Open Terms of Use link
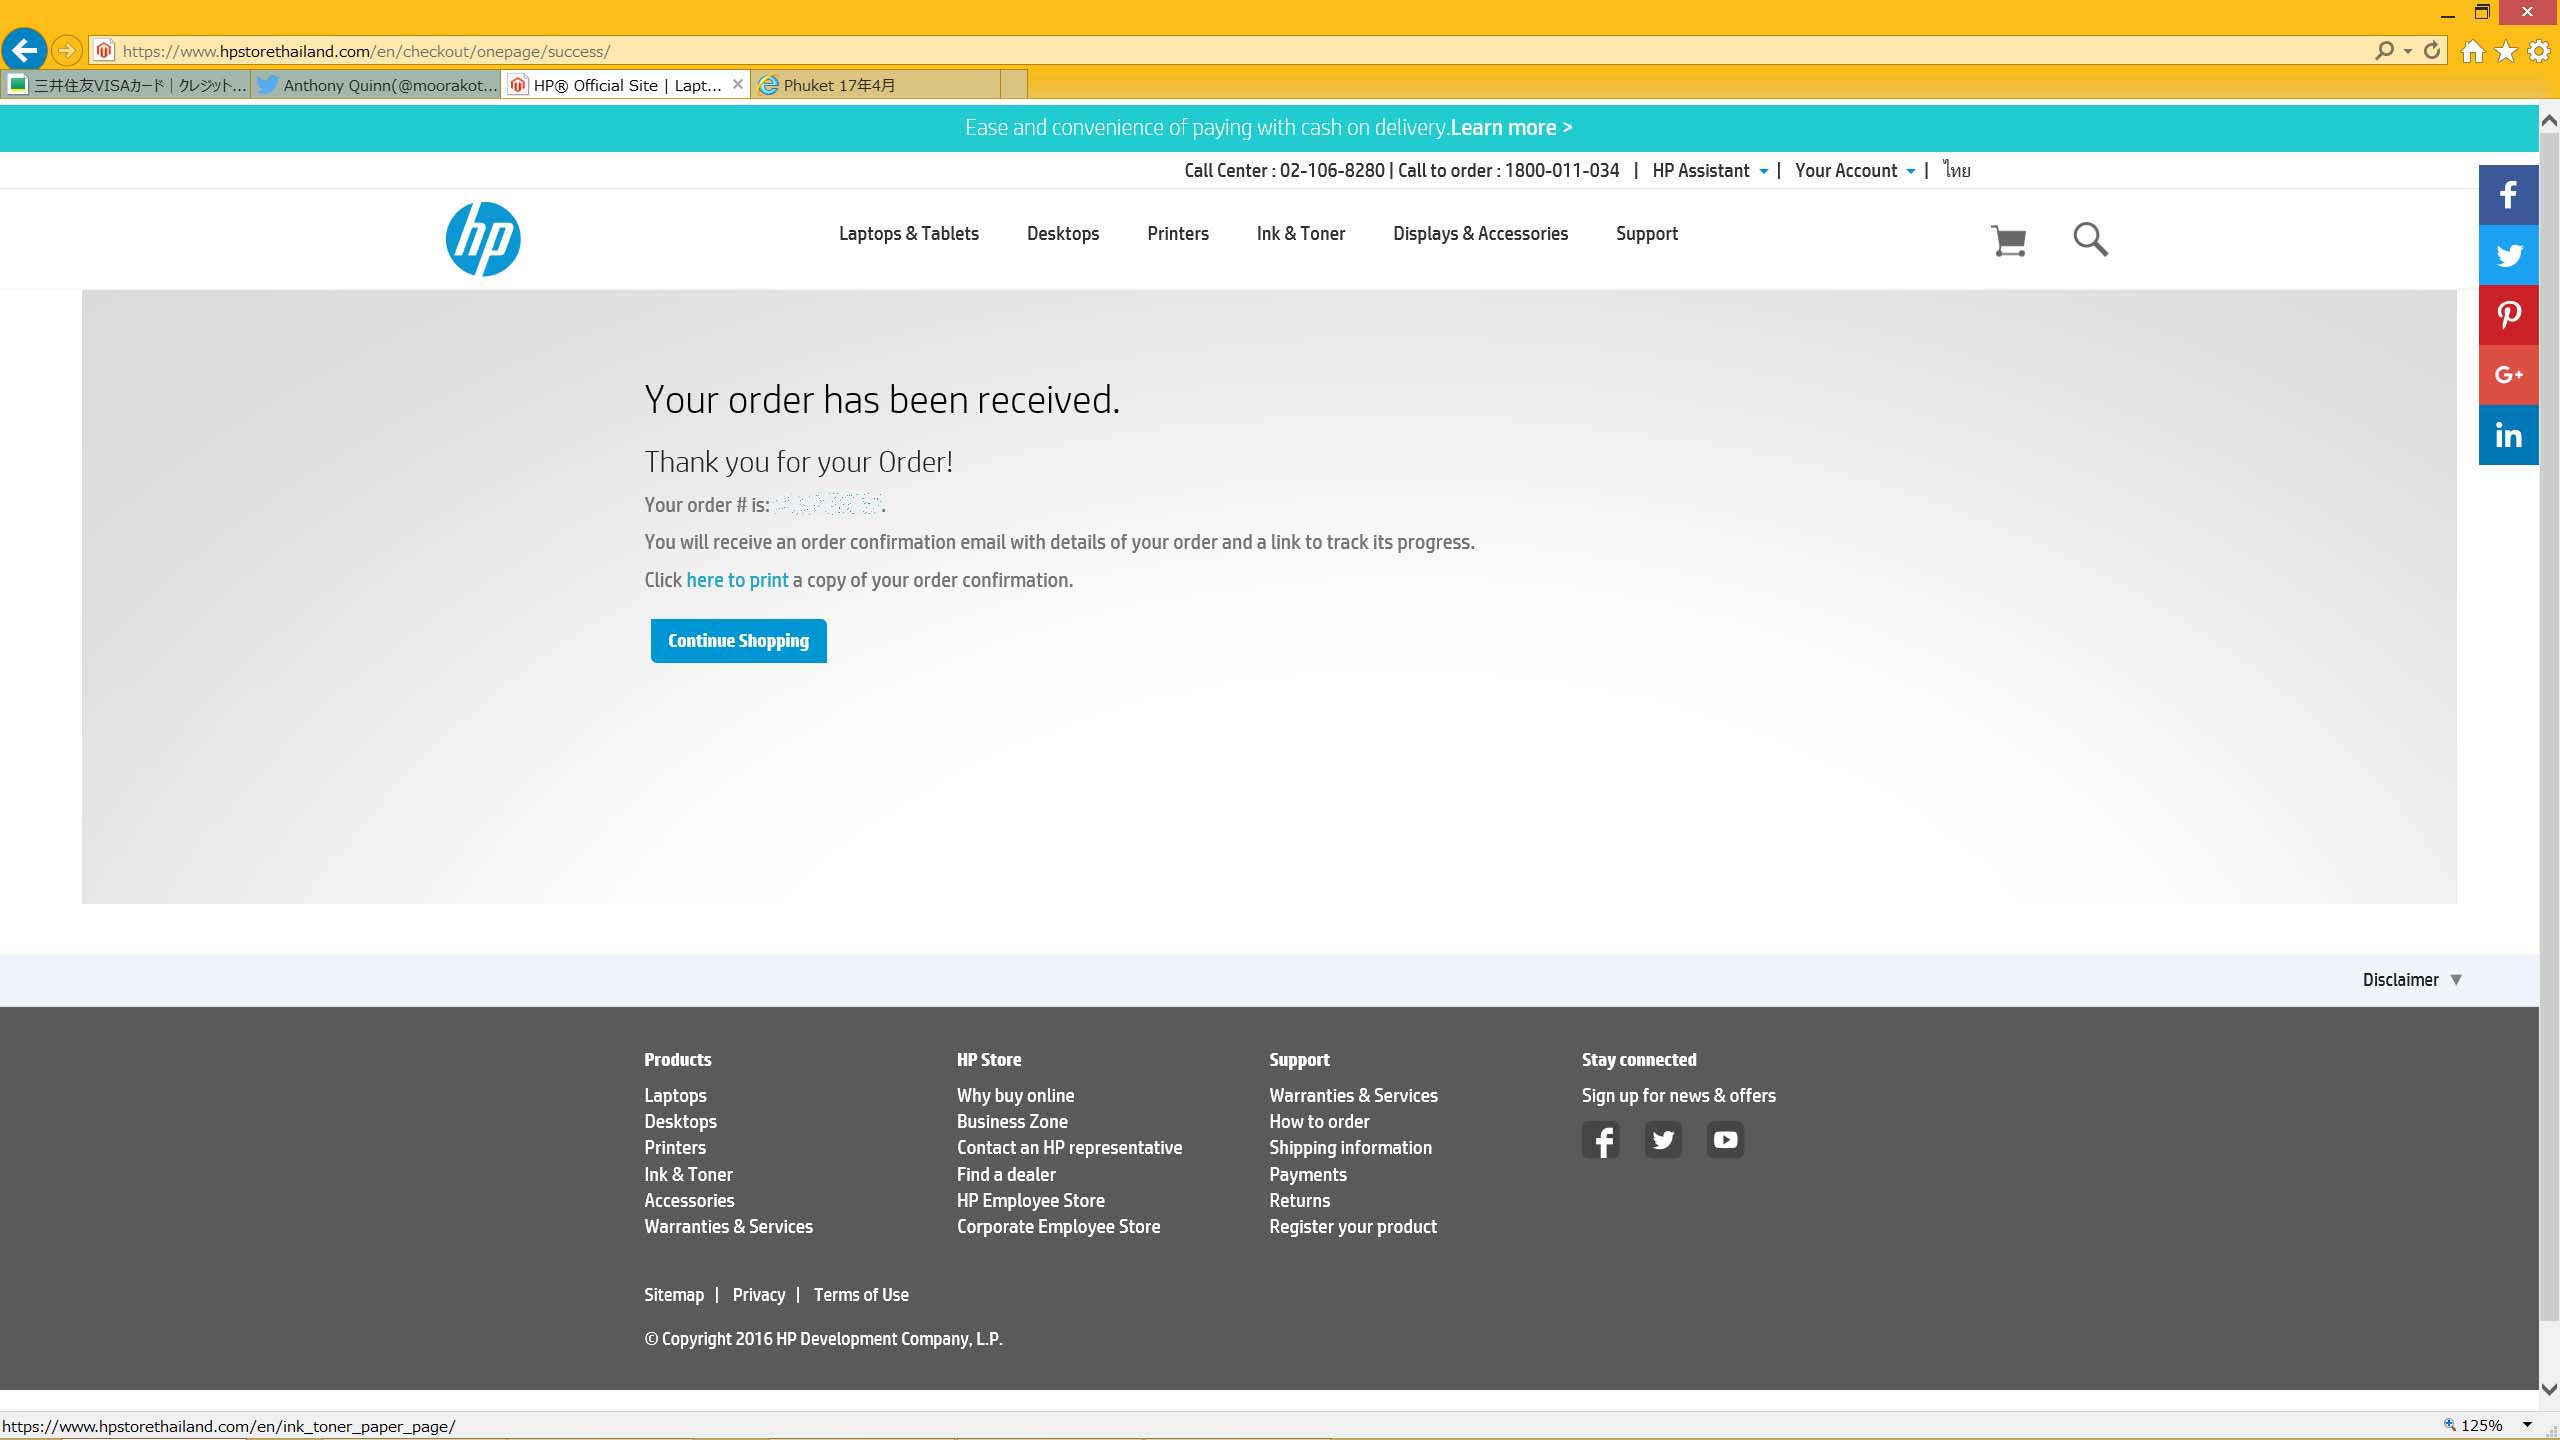The width and height of the screenshot is (2560, 1440). (x=861, y=1295)
